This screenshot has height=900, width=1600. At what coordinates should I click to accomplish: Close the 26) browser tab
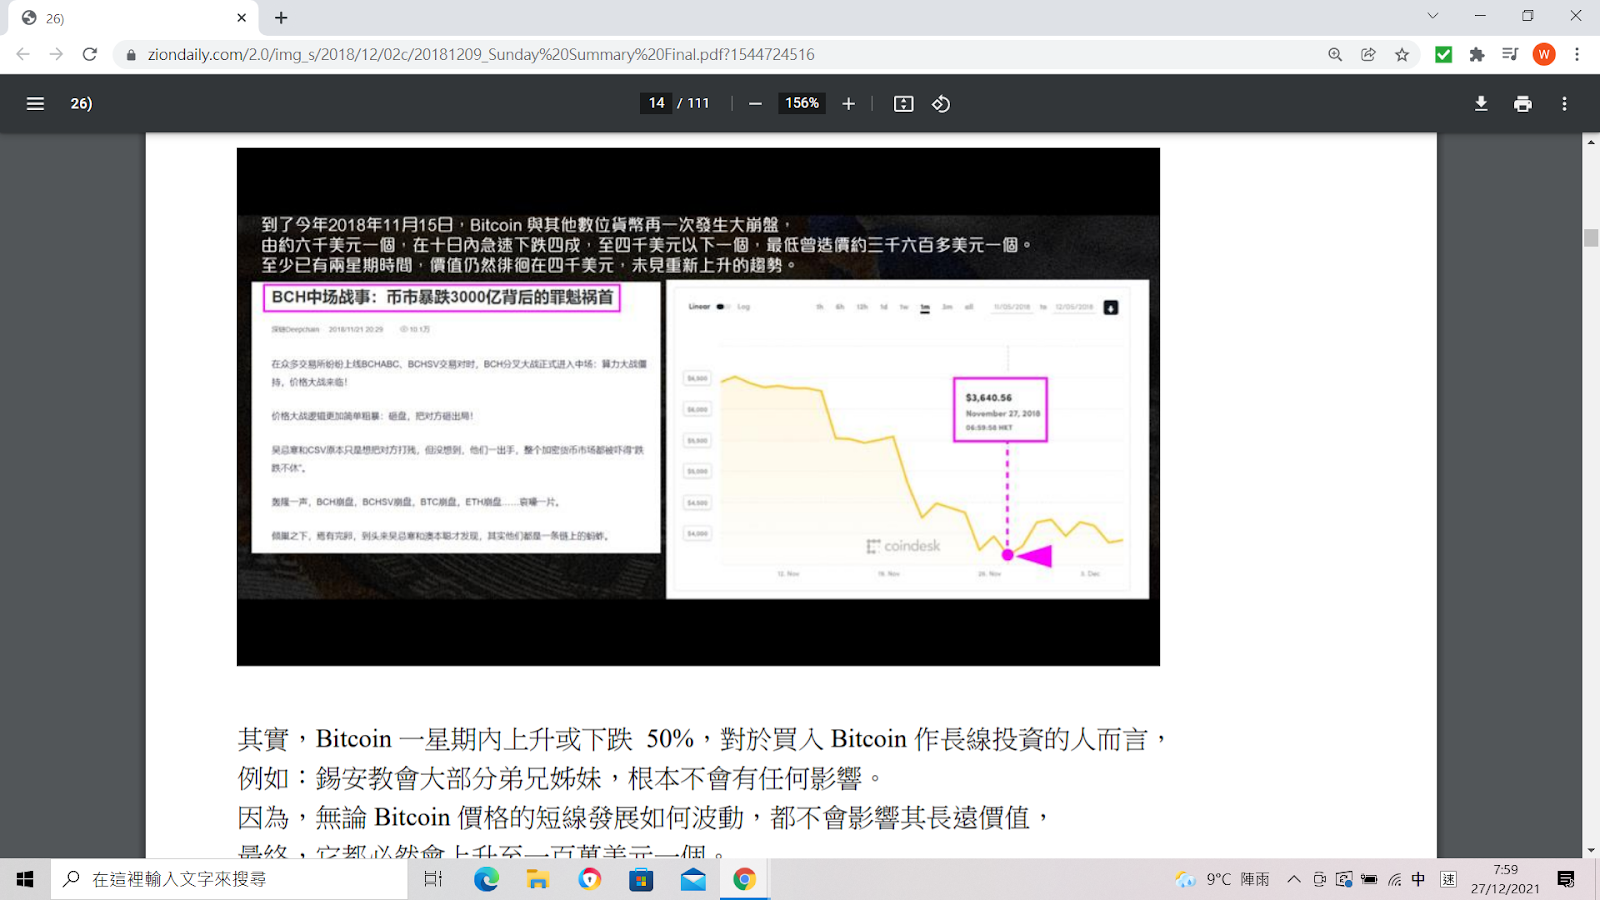[x=241, y=18]
